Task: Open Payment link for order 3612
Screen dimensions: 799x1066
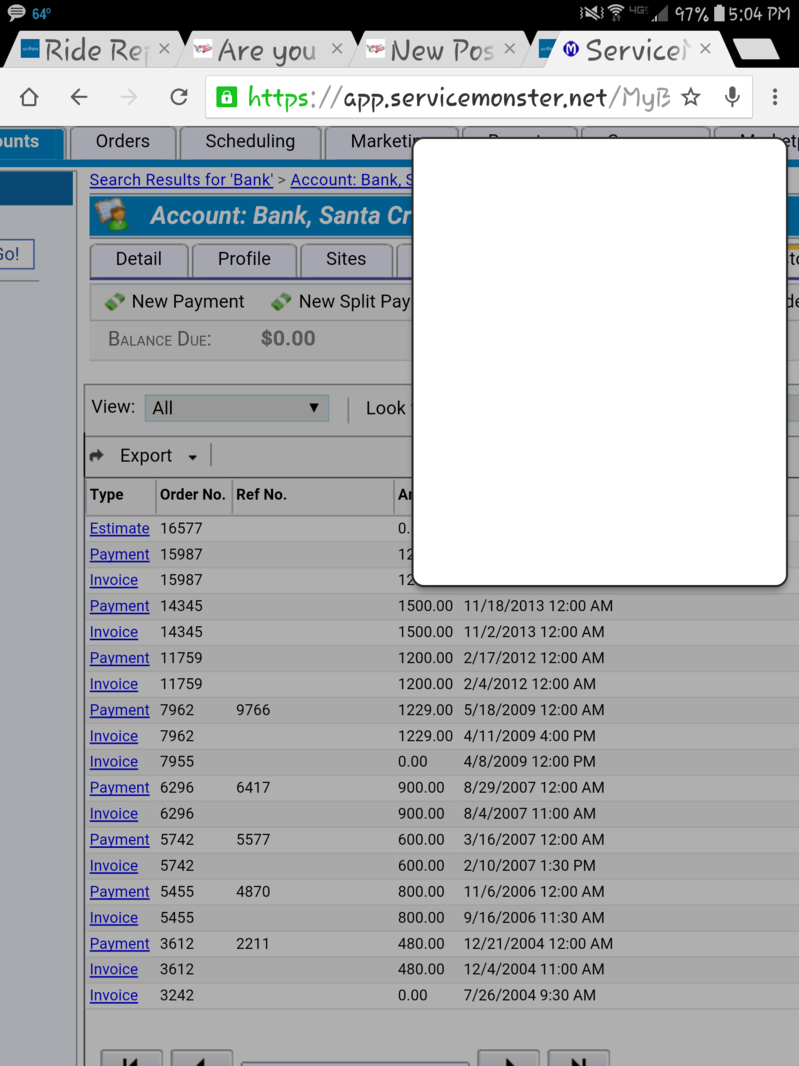Action: (x=120, y=944)
